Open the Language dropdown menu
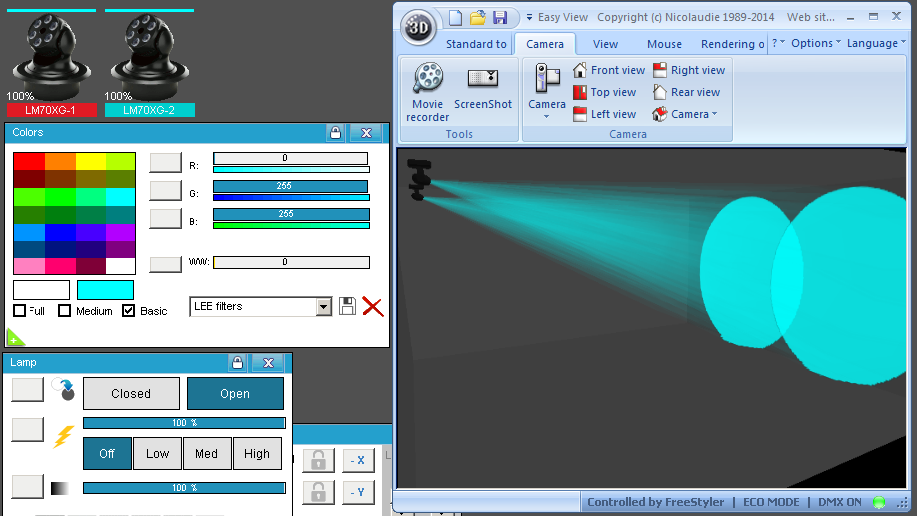The height and width of the screenshot is (516, 917). tap(876, 43)
